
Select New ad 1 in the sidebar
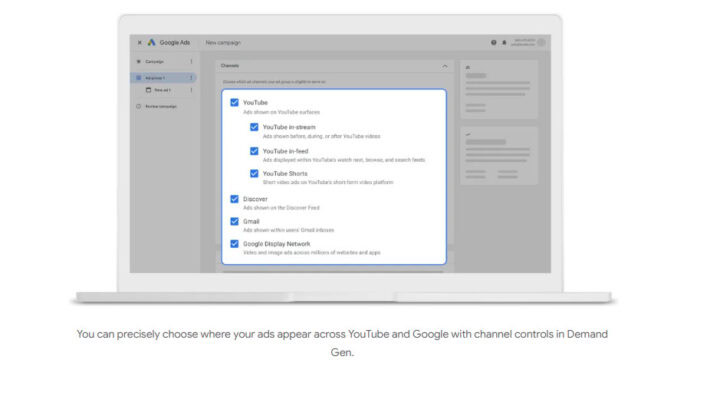tap(162, 90)
